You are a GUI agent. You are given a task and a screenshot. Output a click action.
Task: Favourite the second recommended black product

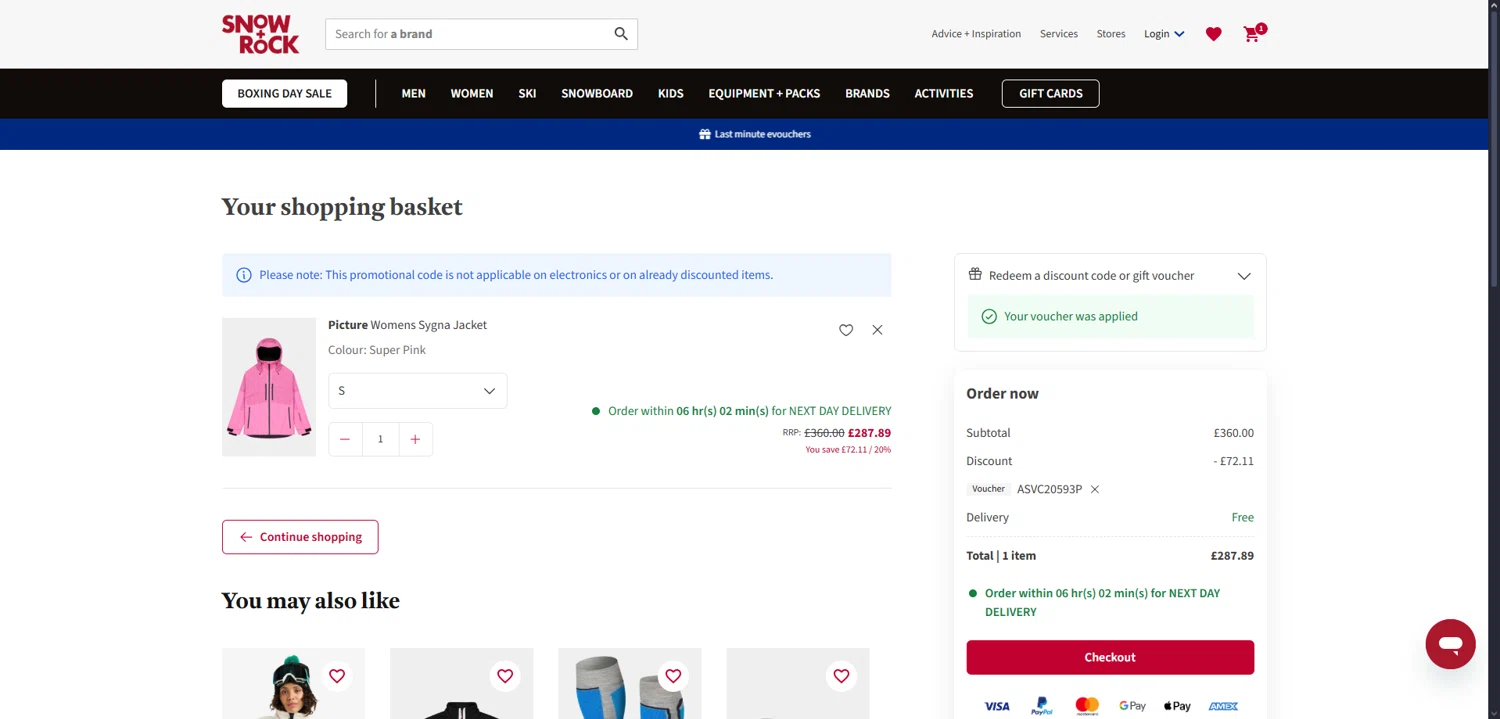coord(505,676)
